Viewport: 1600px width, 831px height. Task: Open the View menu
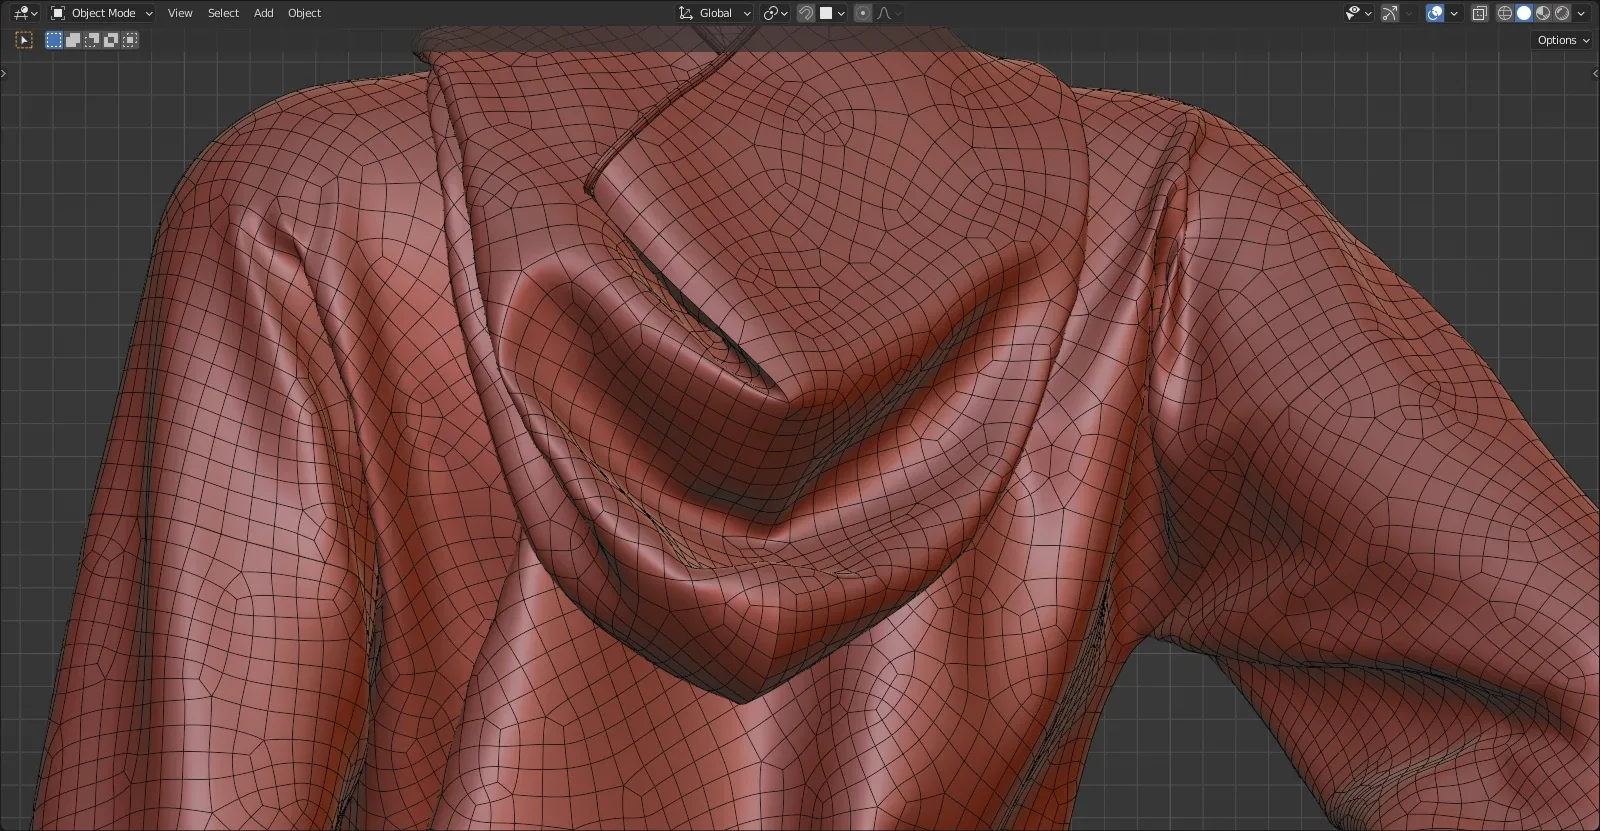point(180,13)
